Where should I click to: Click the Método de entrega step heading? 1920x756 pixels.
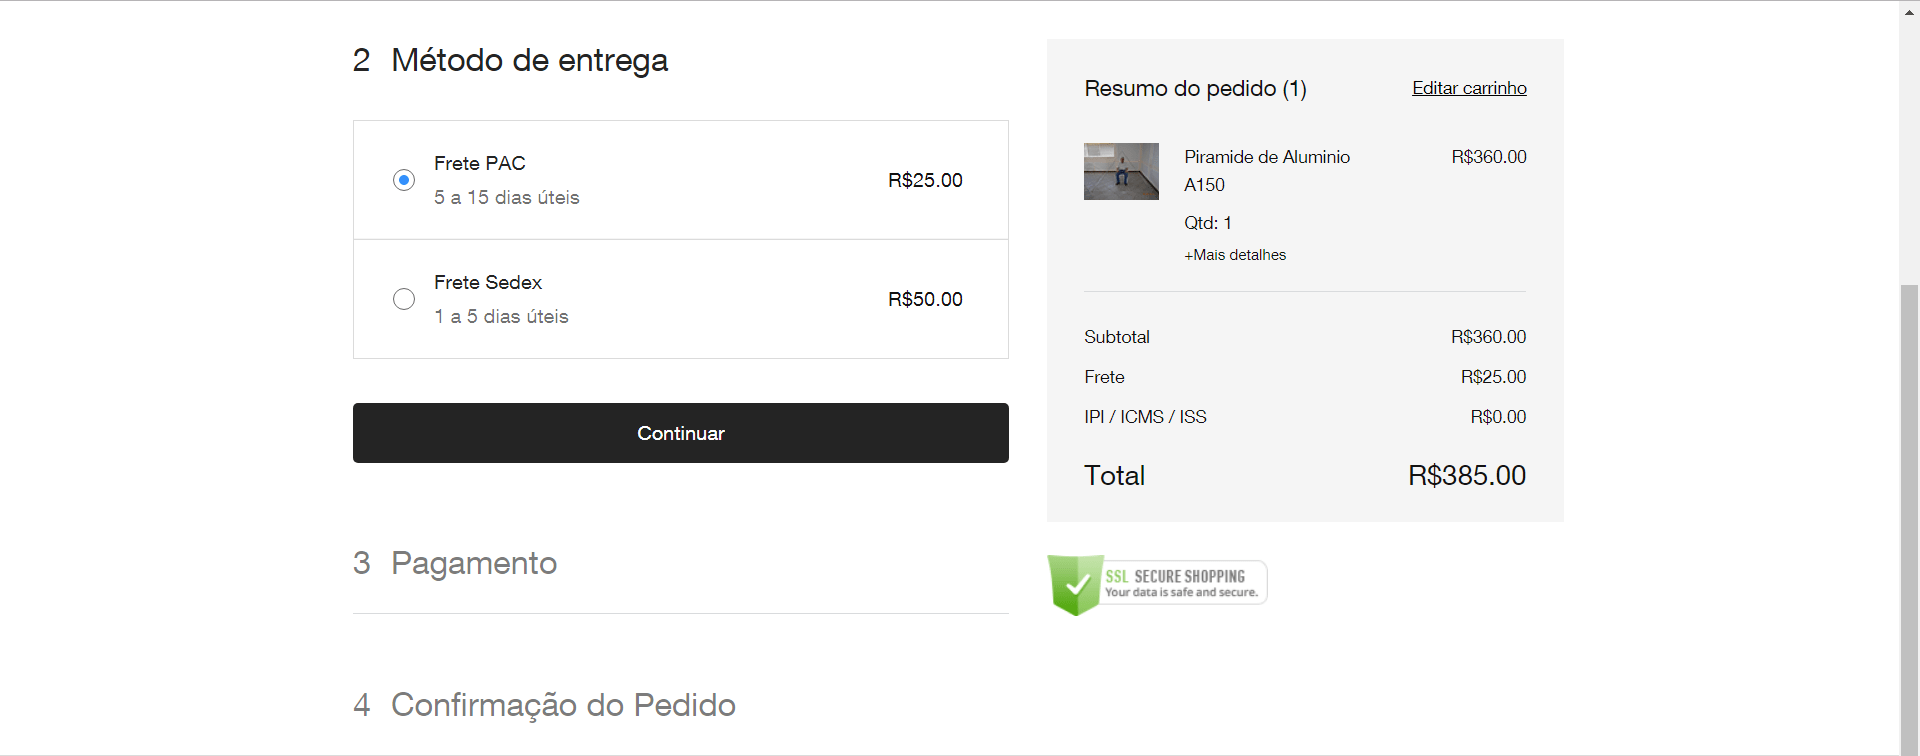click(x=529, y=60)
